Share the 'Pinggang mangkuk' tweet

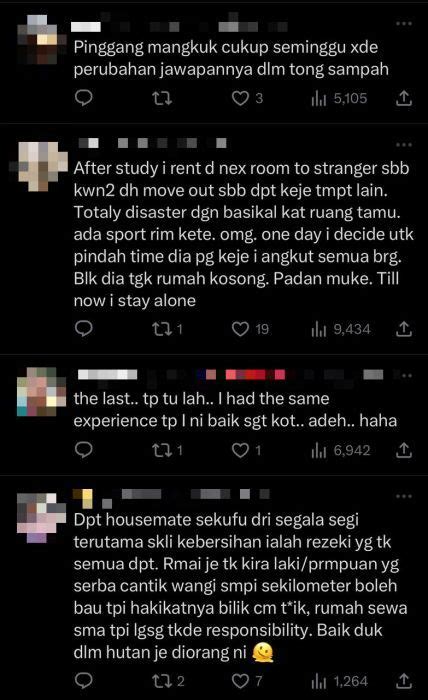coord(403,98)
